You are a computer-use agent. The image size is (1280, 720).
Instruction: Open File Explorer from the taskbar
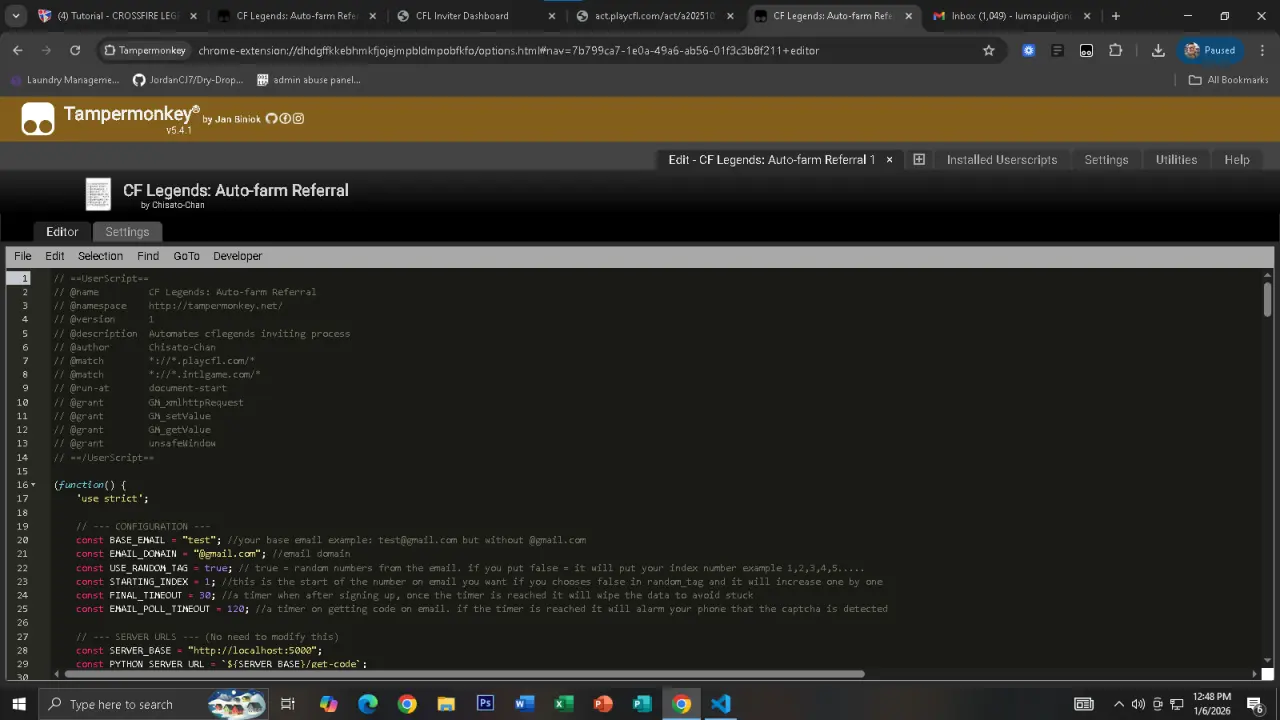point(446,704)
